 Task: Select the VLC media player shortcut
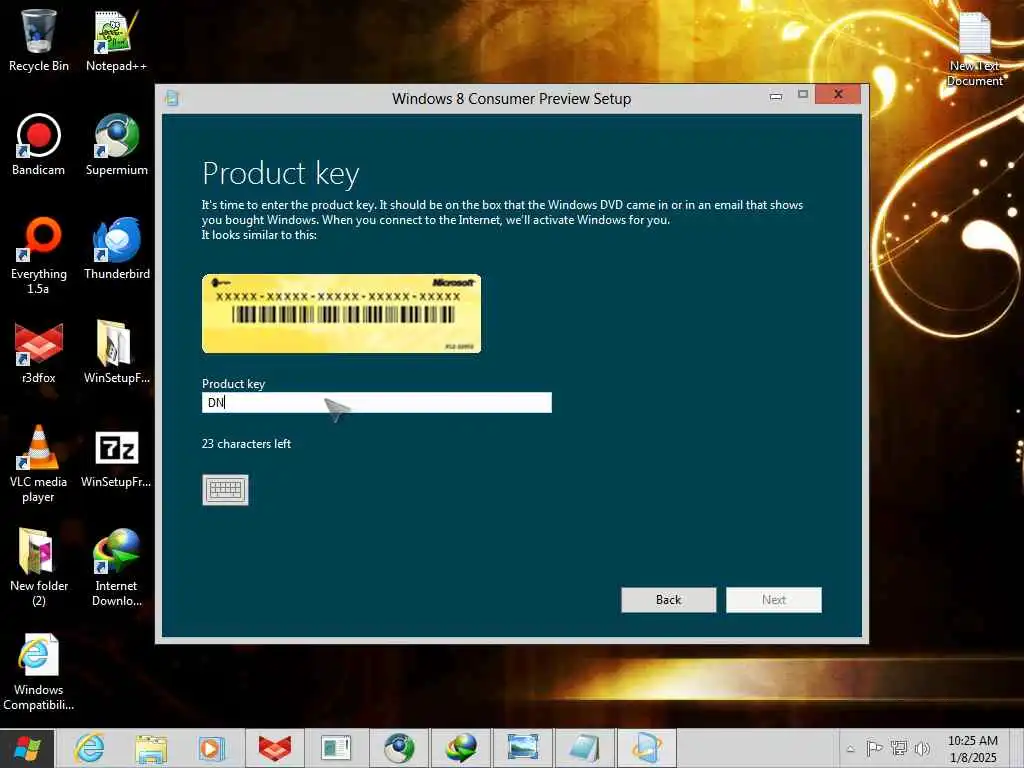[39, 464]
